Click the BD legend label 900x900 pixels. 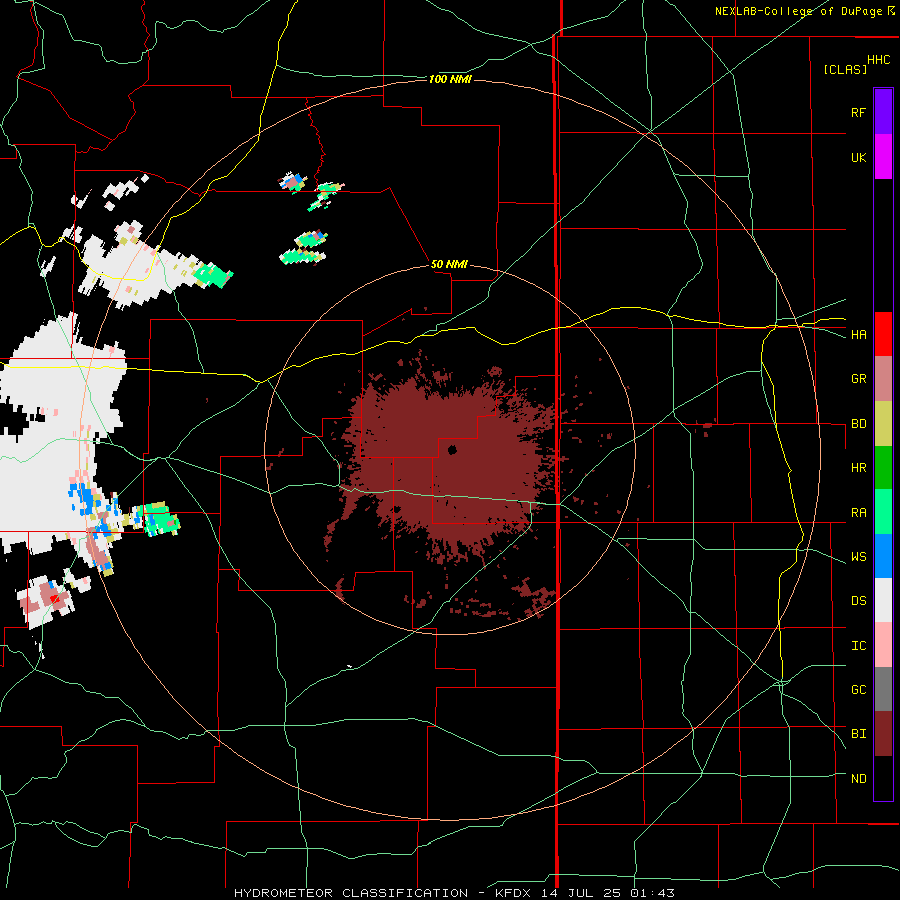pos(858,424)
